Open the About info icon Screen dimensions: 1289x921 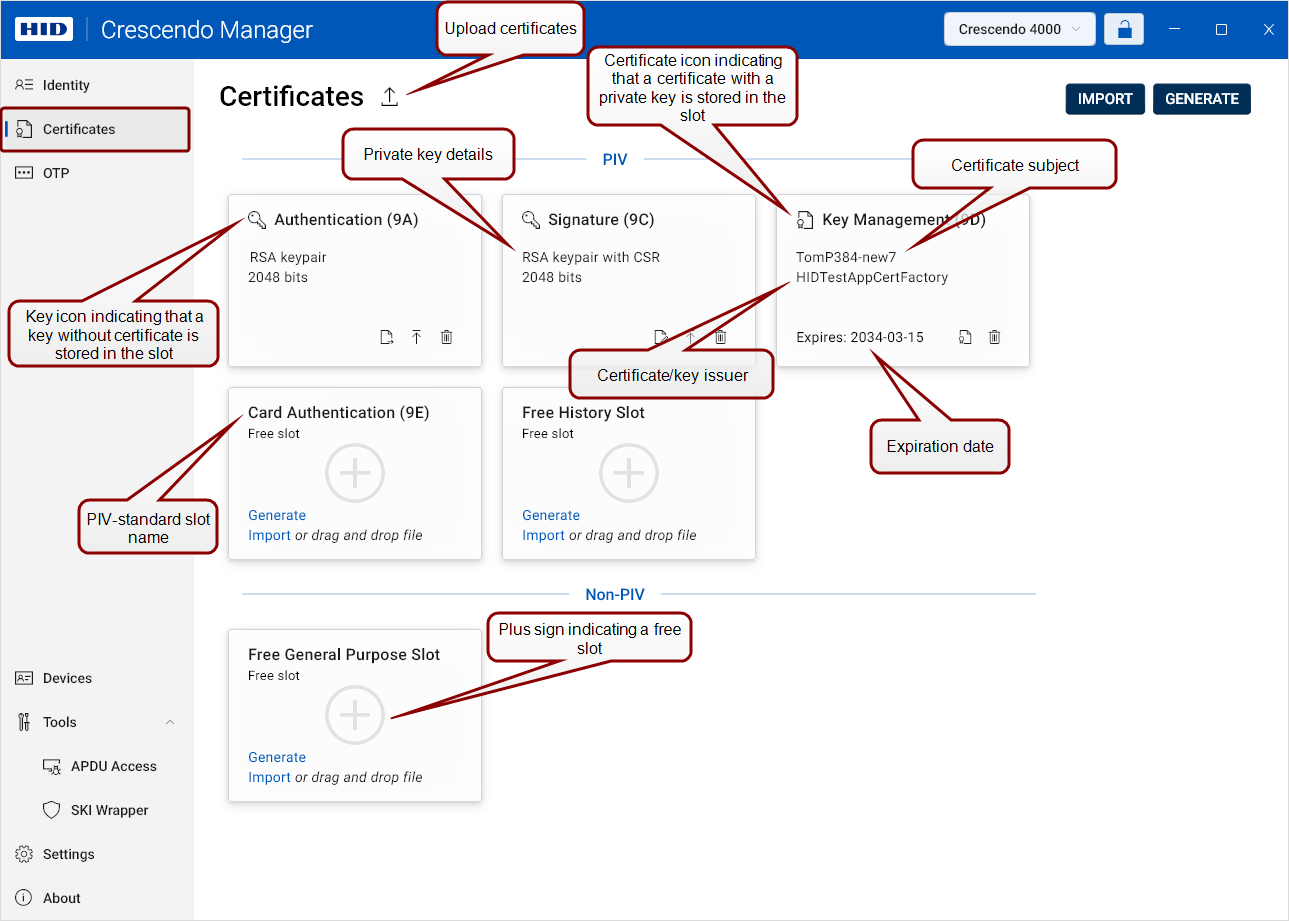click(x=25, y=898)
